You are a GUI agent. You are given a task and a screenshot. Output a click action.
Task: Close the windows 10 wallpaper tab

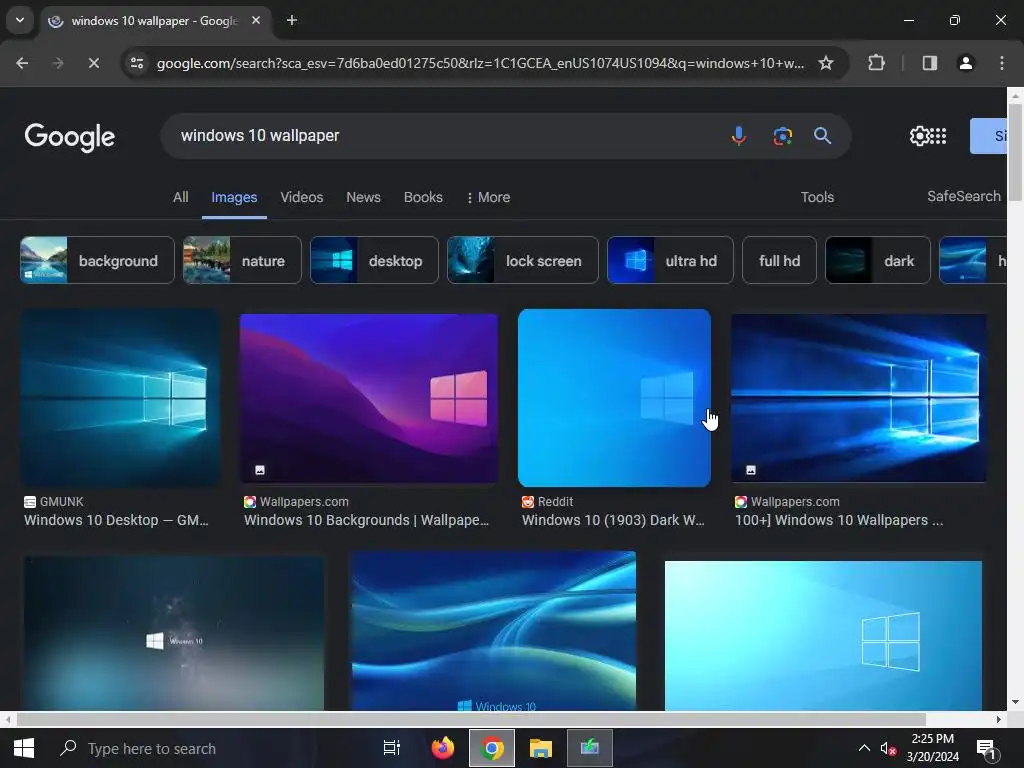pos(256,20)
